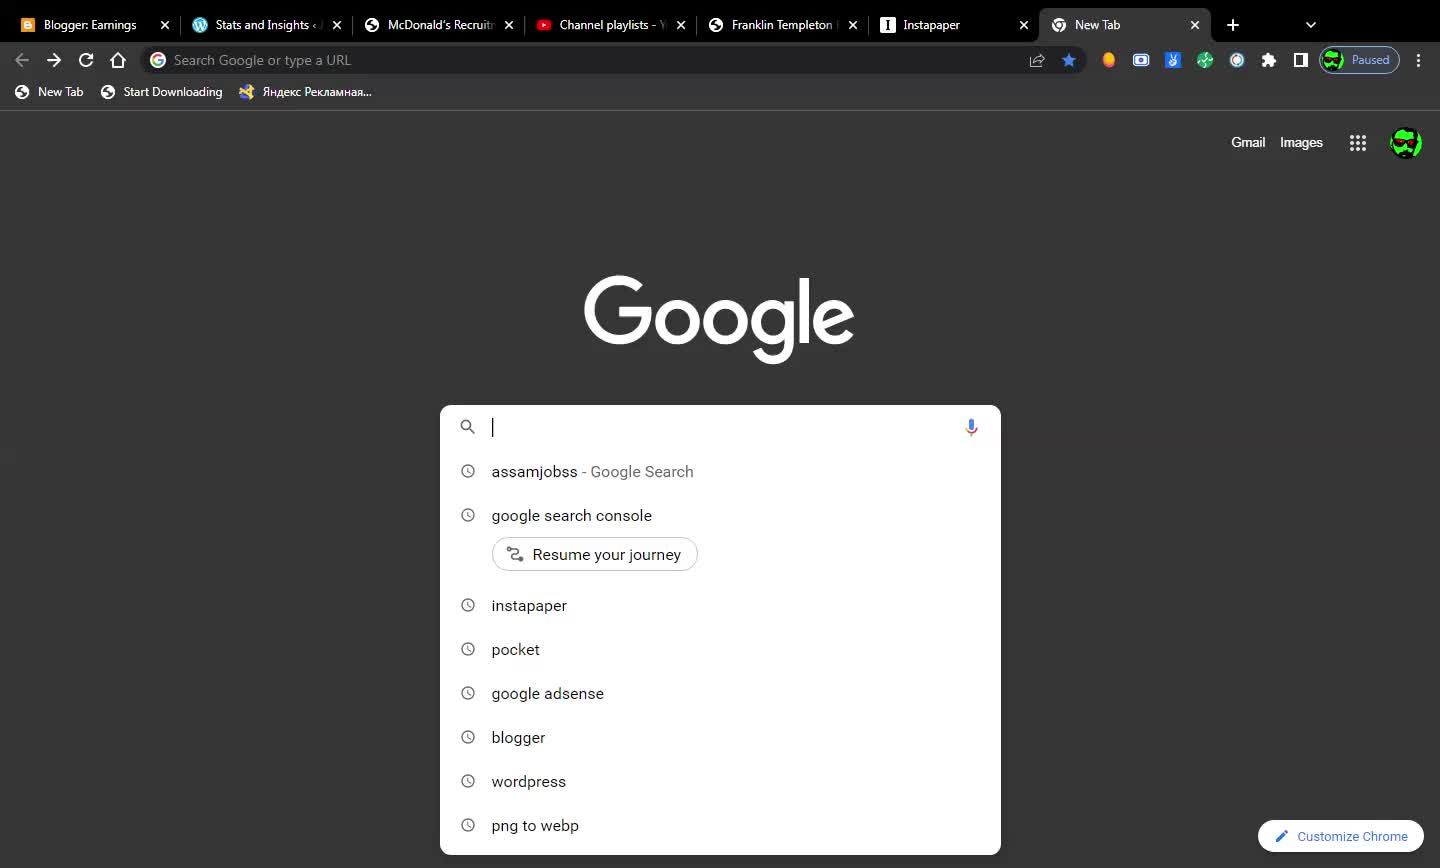This screenshot has height=868, width=1440.
Task: Open the New Tab bookmark
Action: click(x=49, y=92)
